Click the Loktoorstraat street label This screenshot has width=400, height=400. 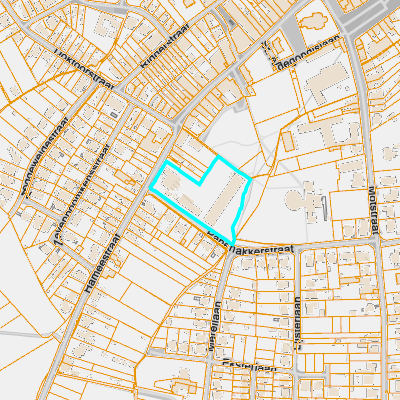(x=84, y=70)
